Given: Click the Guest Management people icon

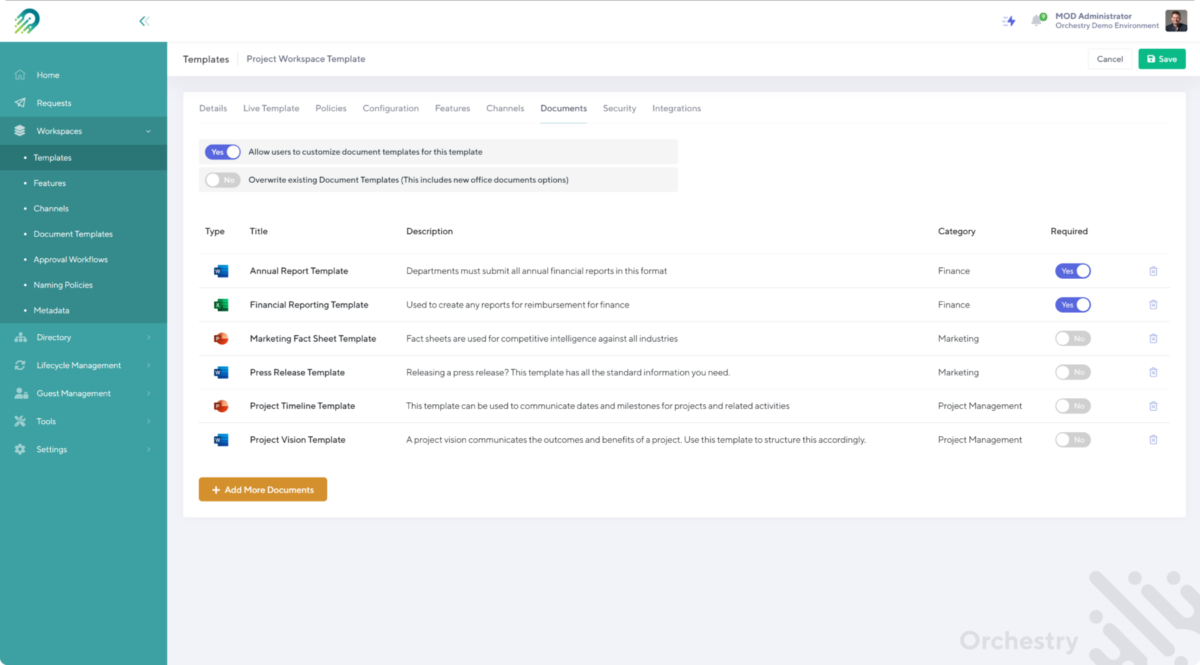Looking at the screenshot, I should click(x=20, y=393).
